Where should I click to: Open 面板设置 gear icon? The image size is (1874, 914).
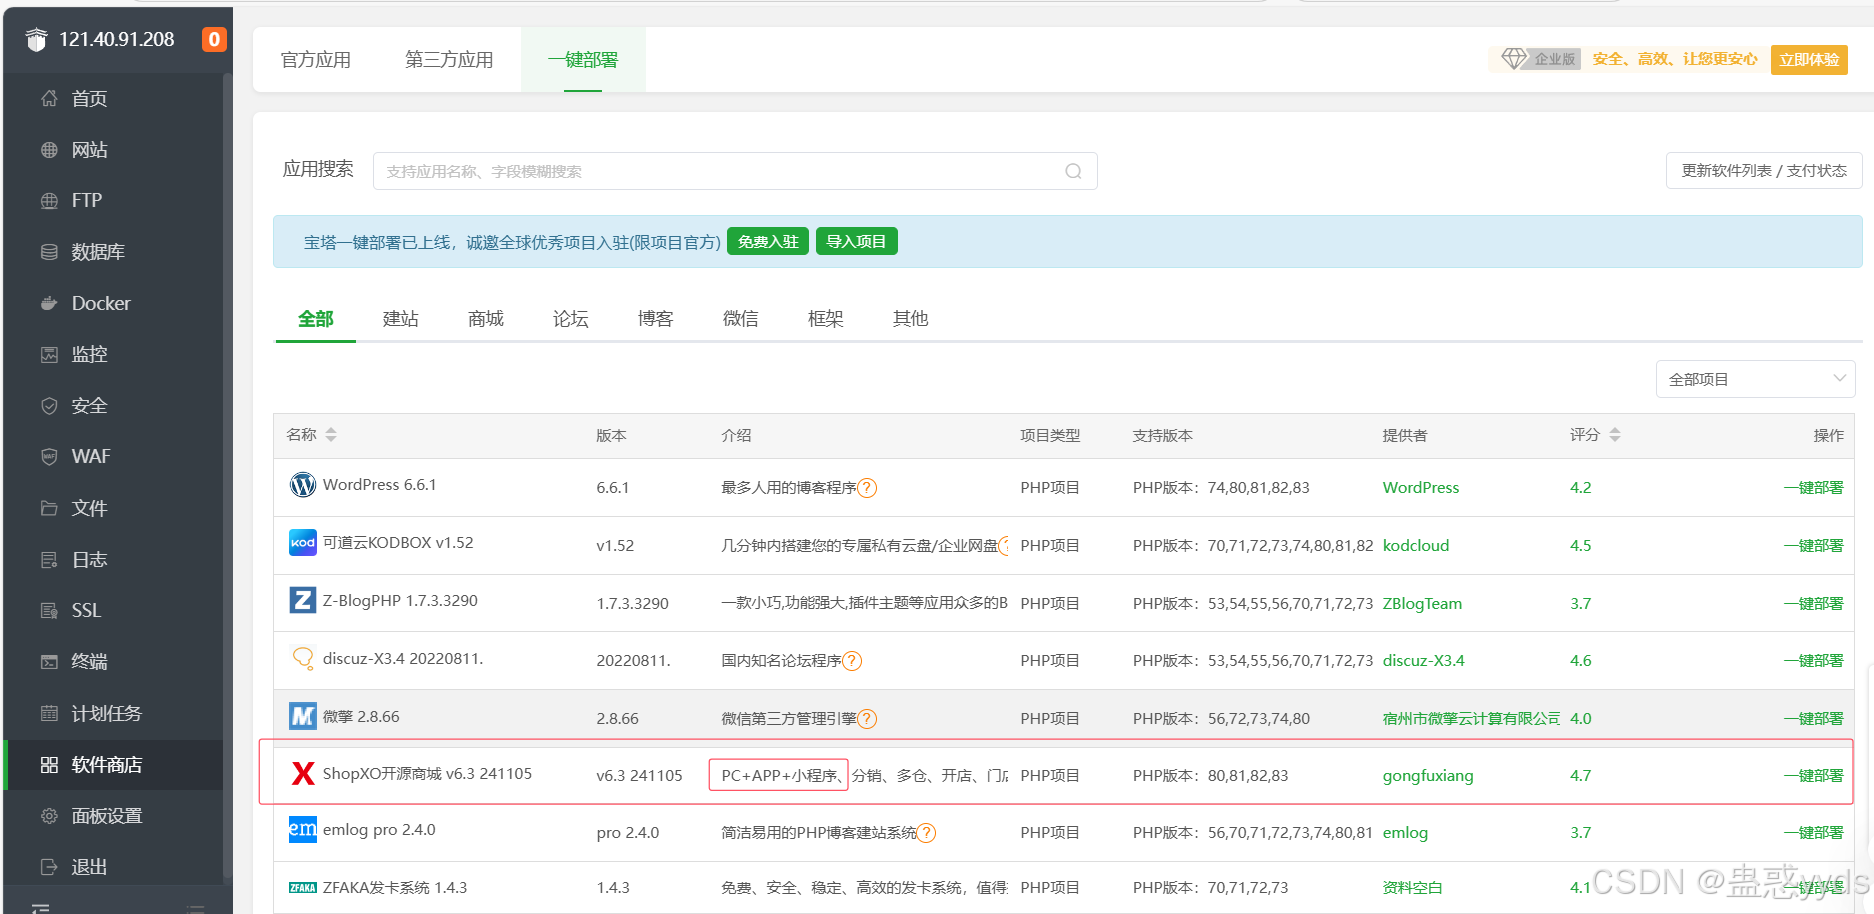tap(49, 816)
